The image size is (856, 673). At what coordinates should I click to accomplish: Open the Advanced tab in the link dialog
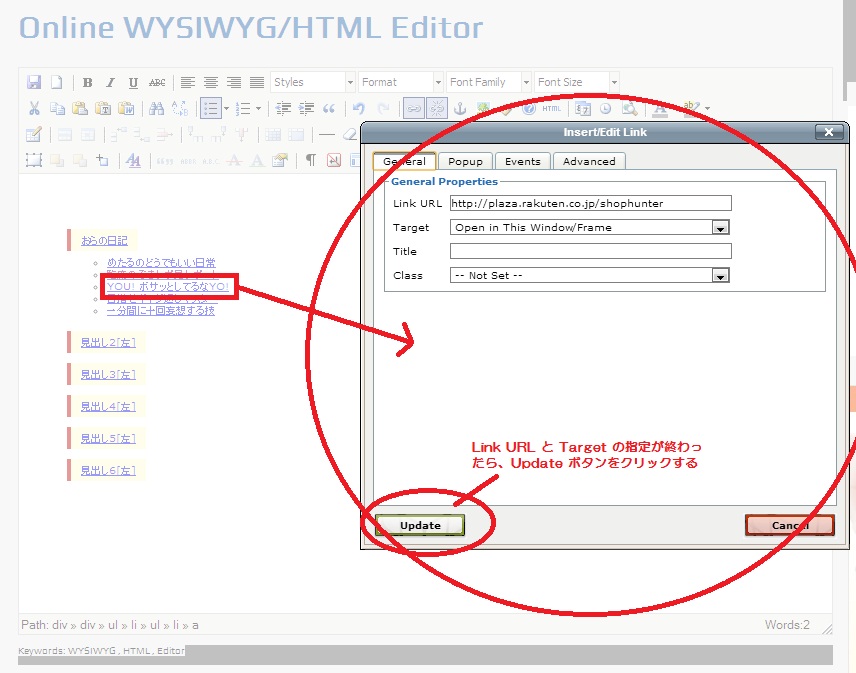point(589,161)
